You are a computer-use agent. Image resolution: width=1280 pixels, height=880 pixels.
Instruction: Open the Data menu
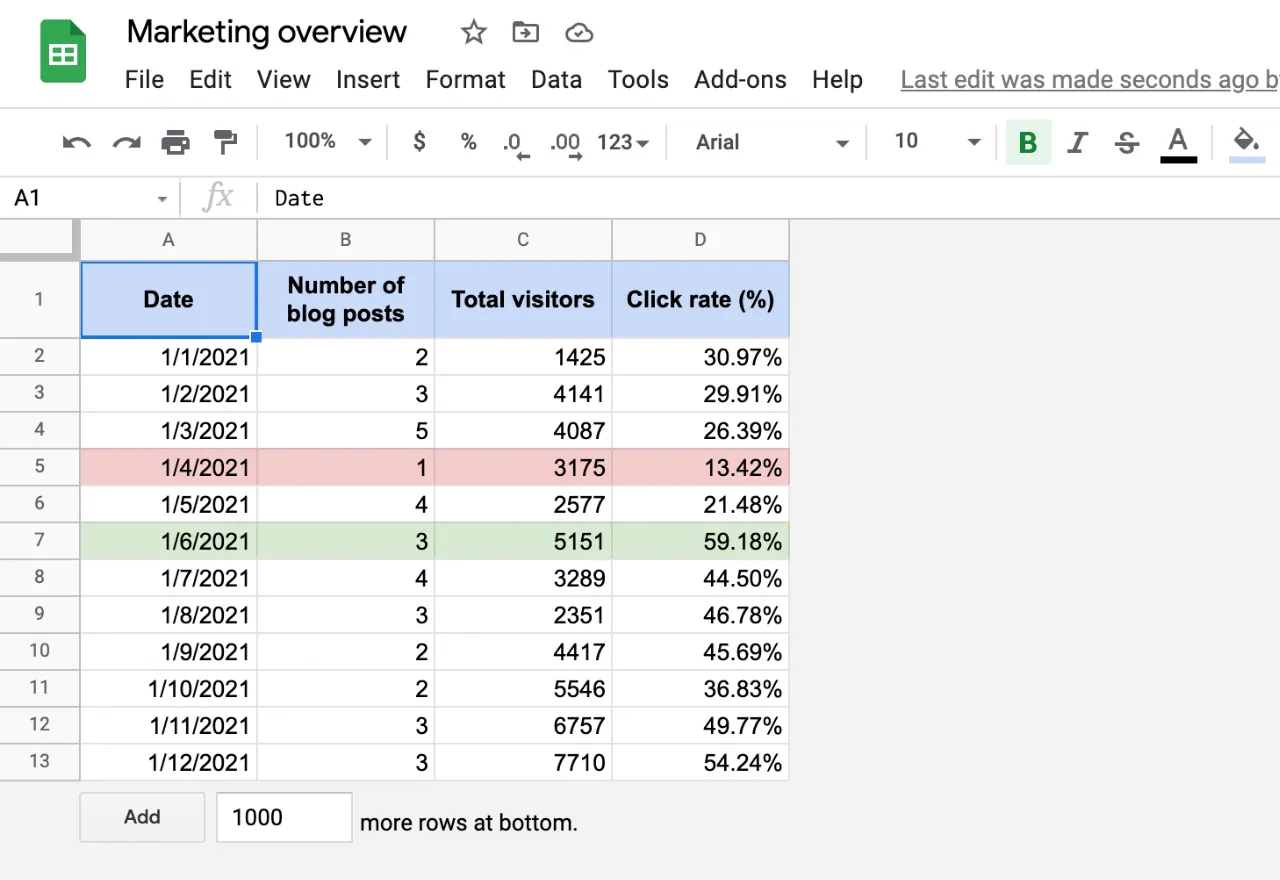557,79
